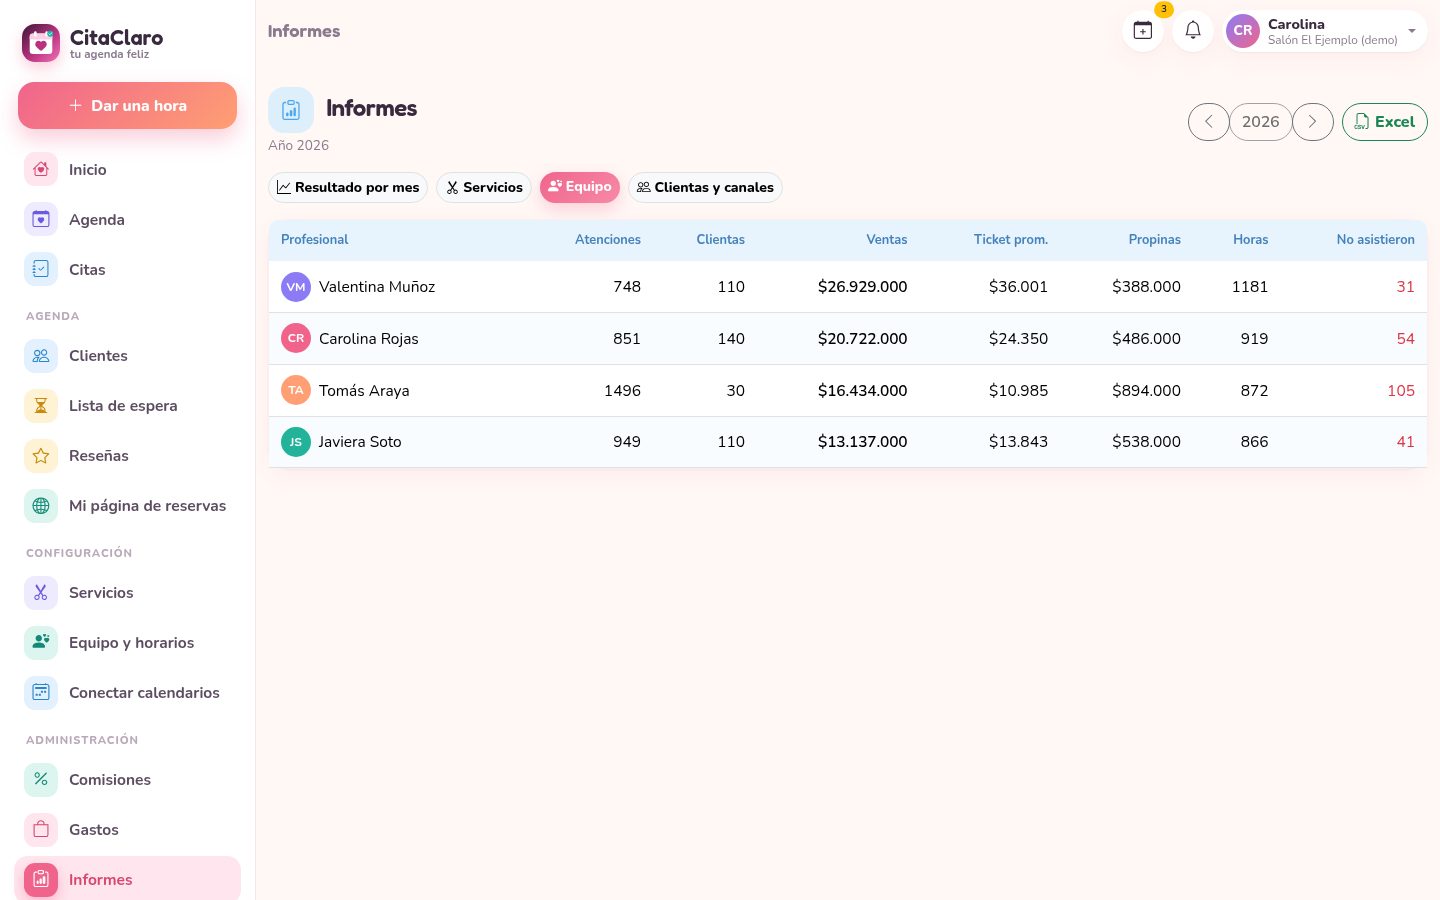Sort by the No asistieron column header
The width and height of the screenshot is (1440, 900).
(1376, 240)
